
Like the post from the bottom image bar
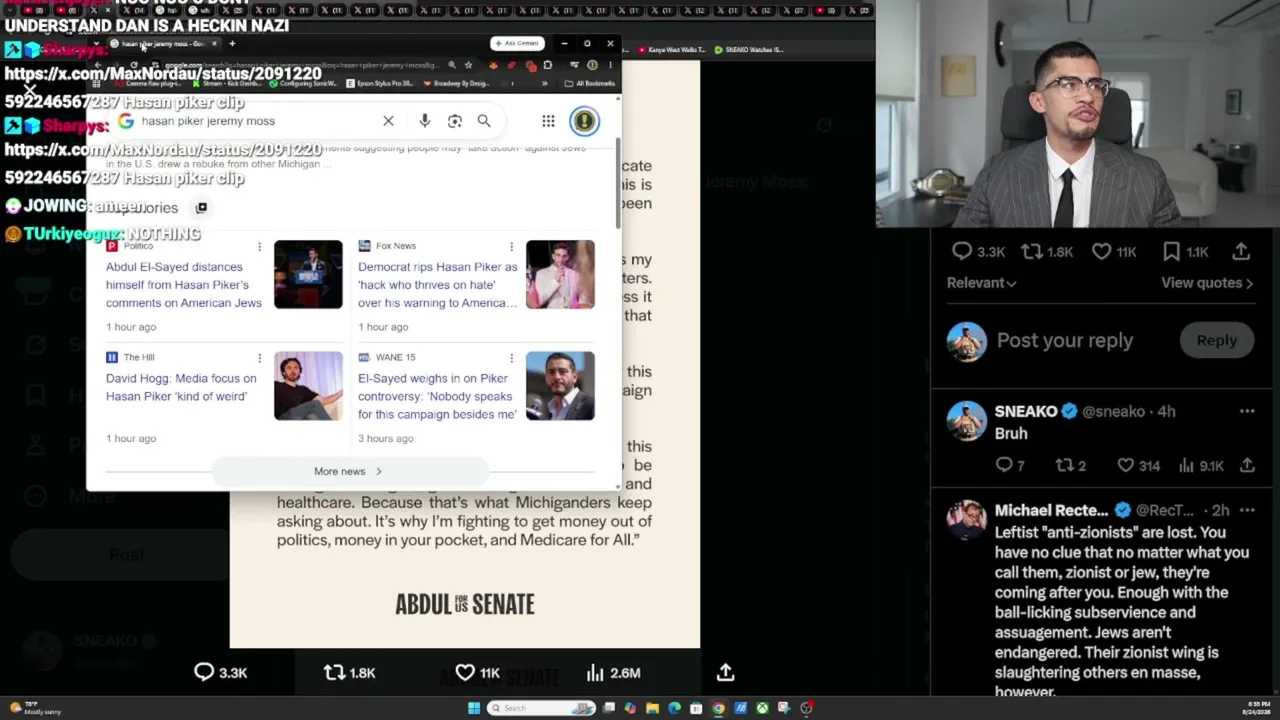477,673
